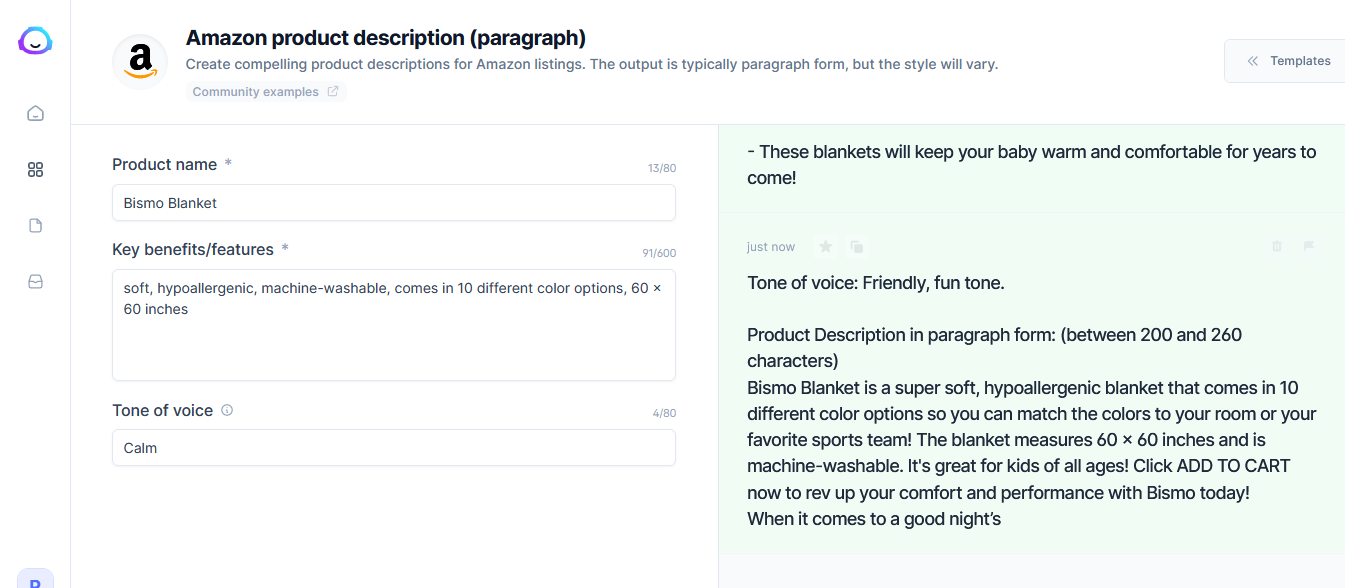
Task: Click the Tone of voice info icon
Action: click(227, 410)
